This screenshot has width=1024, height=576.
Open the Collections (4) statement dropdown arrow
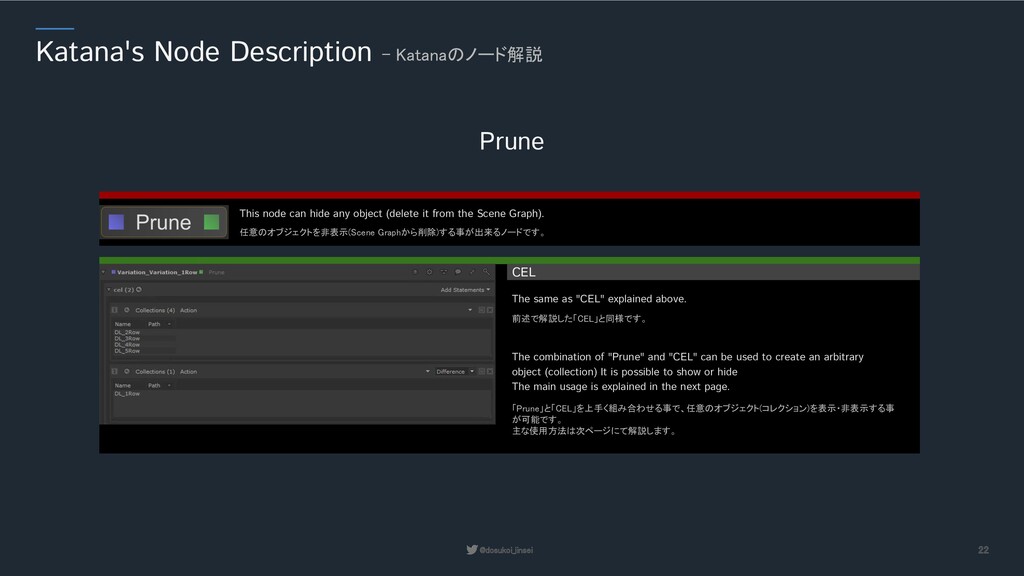click(x=470, y=310)
